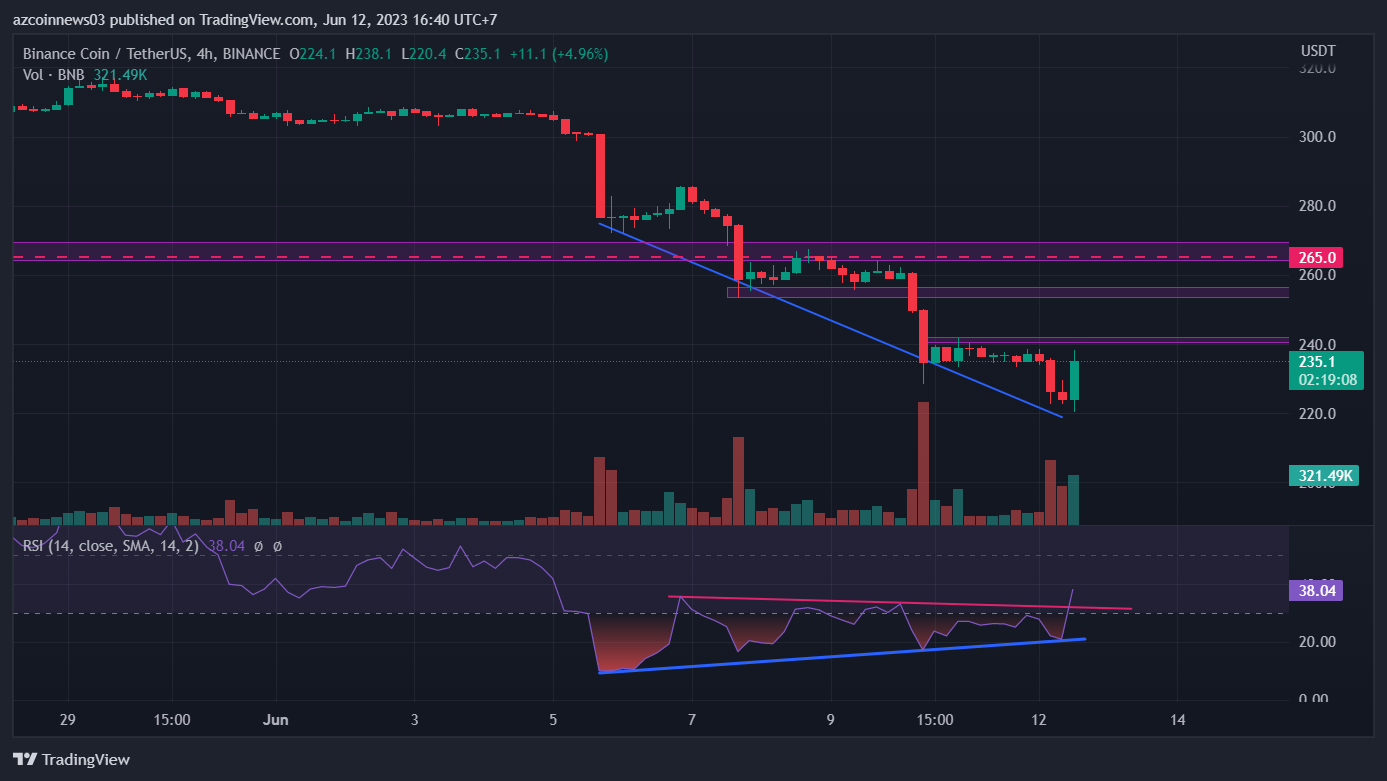Click the 02:19:08 bar countdown timer

tap(1326, 380)
